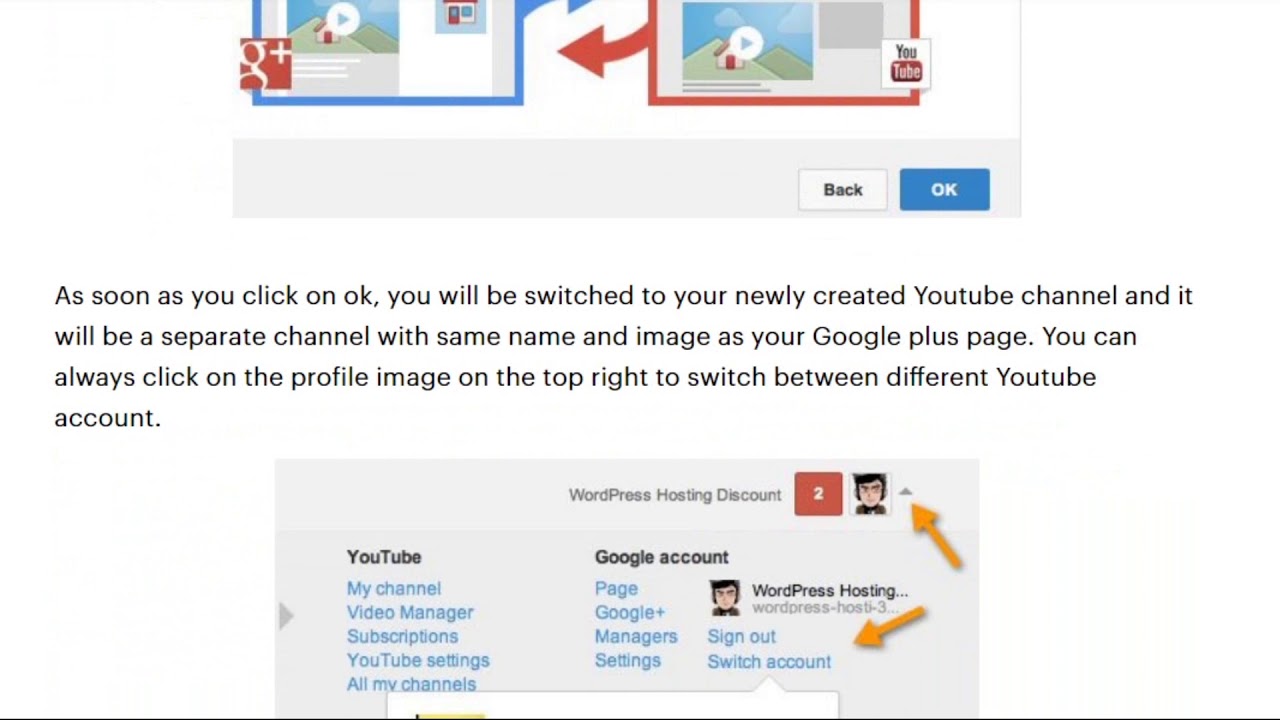Click the Google+ link under Google account

630,613
